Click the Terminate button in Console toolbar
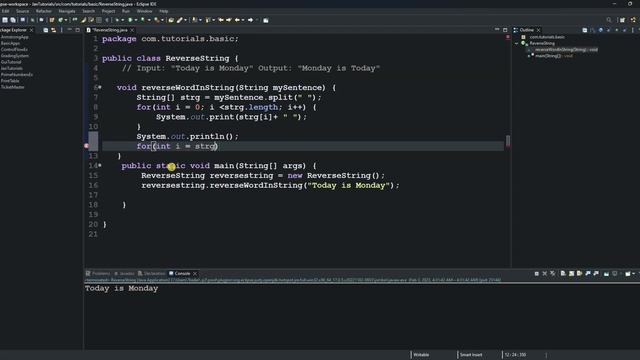Screen dimensions: 640x360 click(537, 273)
